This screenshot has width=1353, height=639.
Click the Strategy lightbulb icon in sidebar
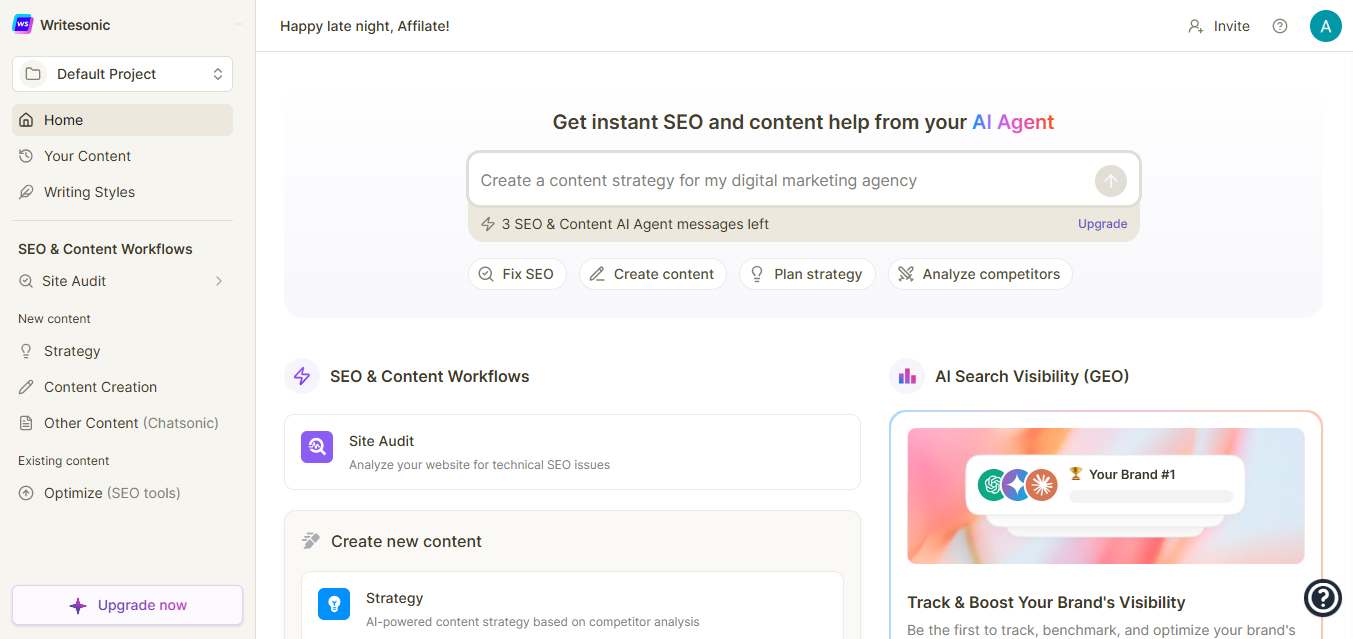[x=26, y=351]
